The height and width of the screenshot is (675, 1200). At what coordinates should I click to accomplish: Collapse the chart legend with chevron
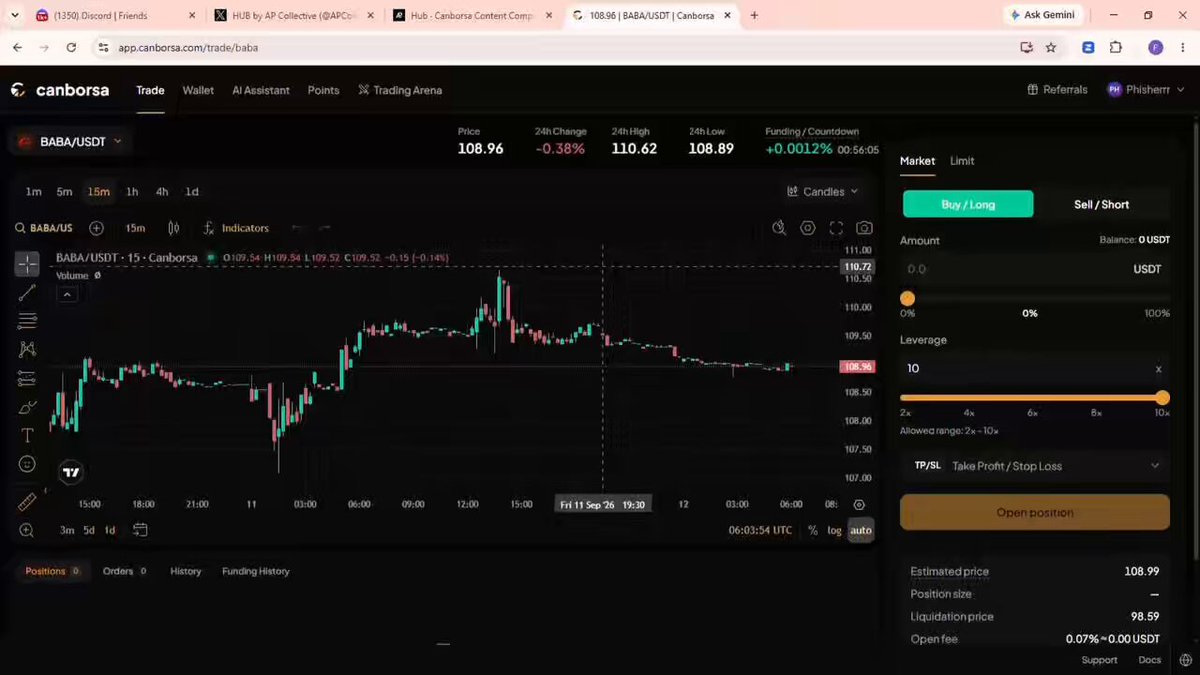67,294
